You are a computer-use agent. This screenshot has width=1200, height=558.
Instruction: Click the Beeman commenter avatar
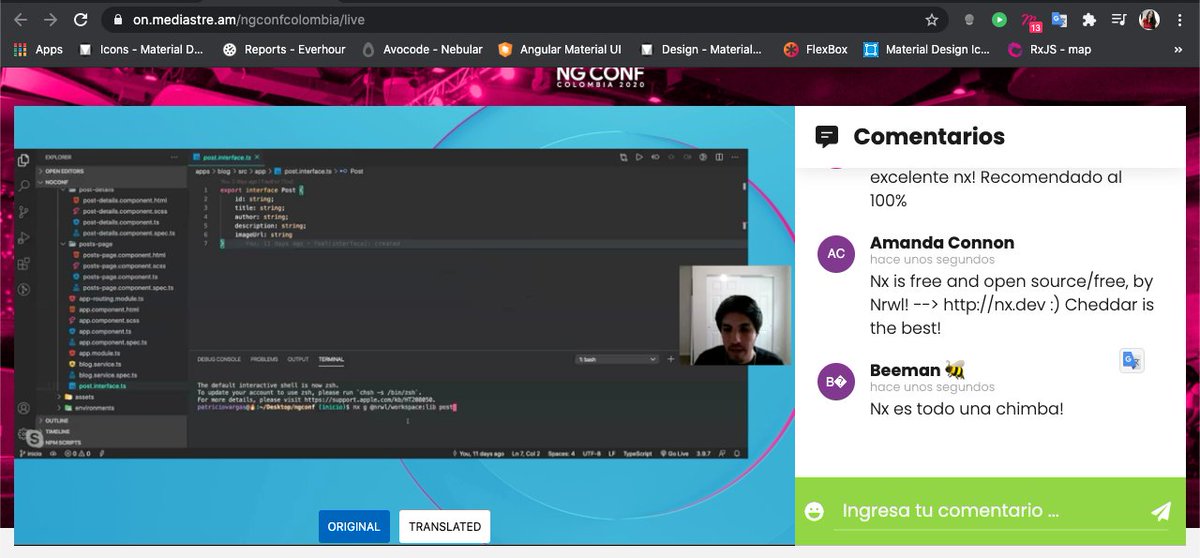836,381
